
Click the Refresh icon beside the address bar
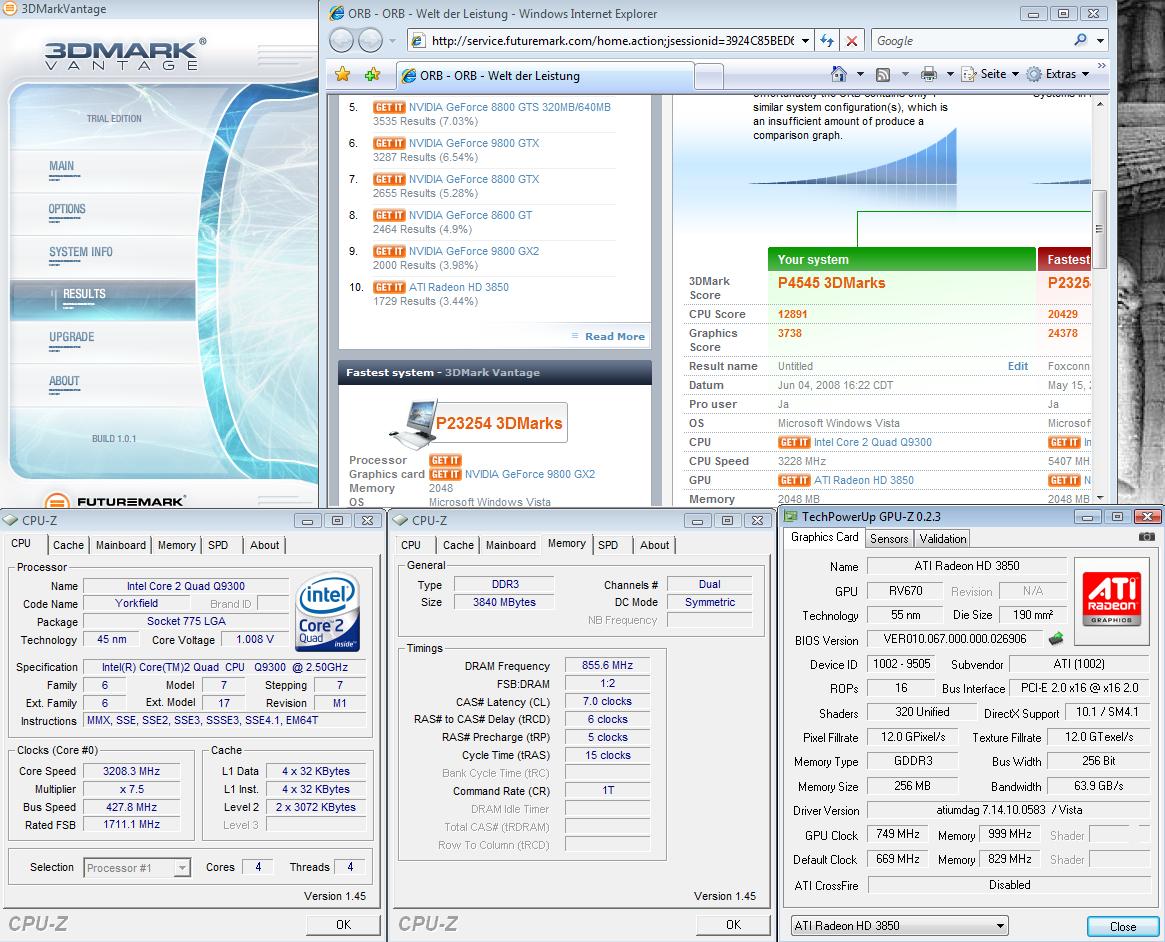(826, 41)
